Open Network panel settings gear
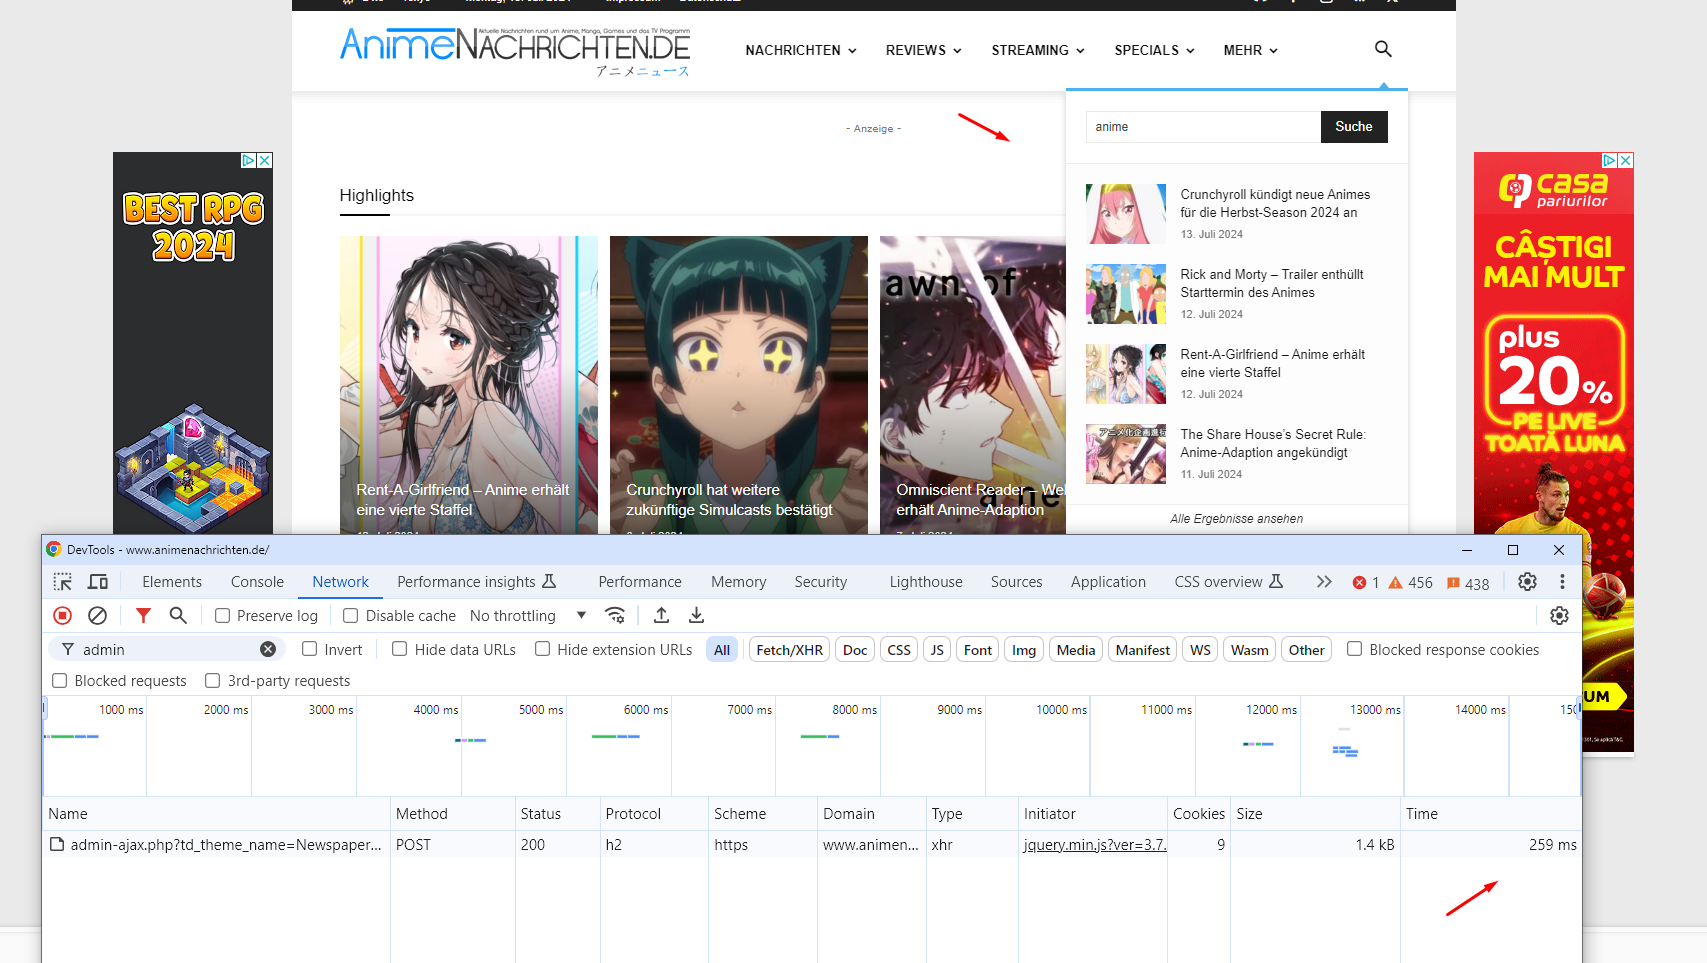The height and width of the screenshot is (963, 1707). [x=1559, y=616]
